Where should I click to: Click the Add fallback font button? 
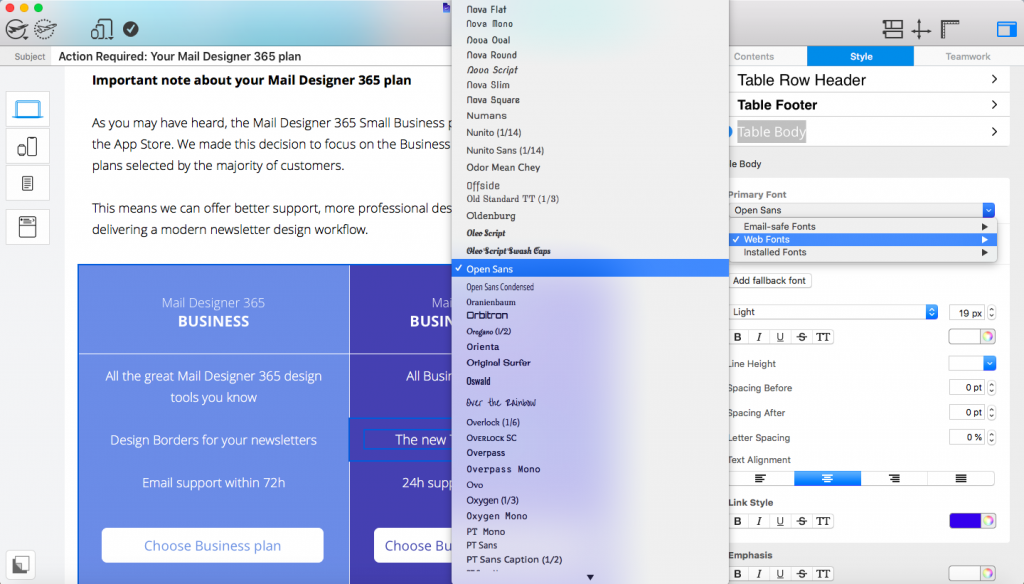coord(769,281)
